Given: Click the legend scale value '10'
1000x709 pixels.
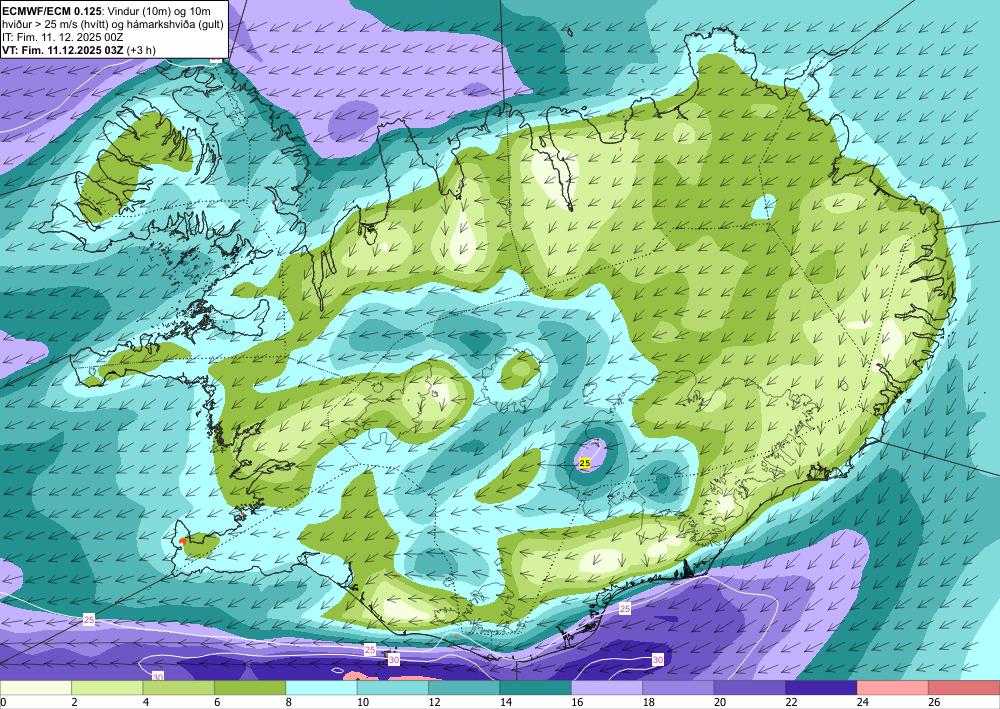Looking at the screenshot, I should (364, 702).
